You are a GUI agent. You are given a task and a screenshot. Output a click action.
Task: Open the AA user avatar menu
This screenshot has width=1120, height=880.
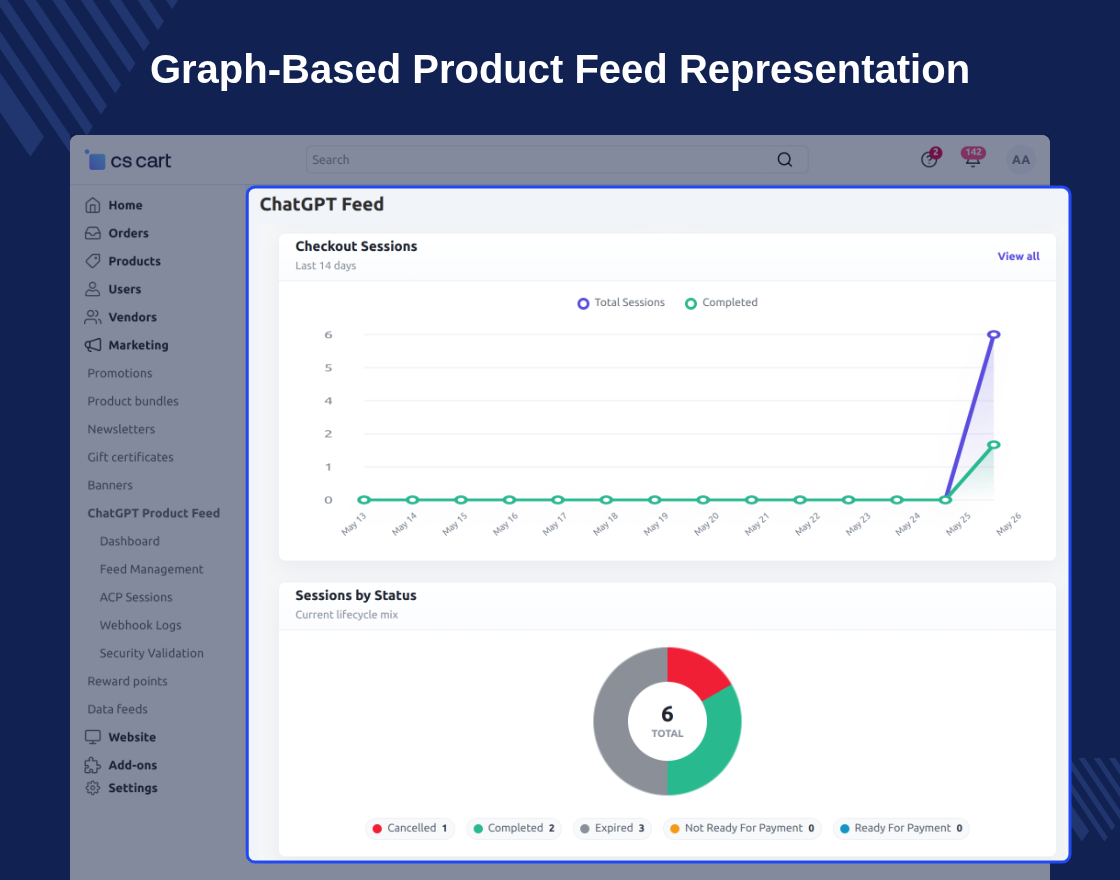[1021, 160]
